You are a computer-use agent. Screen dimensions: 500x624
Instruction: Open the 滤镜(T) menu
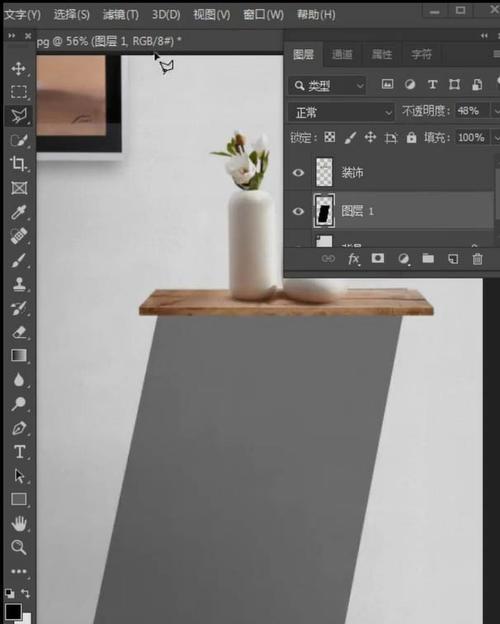tap(121, 14)
